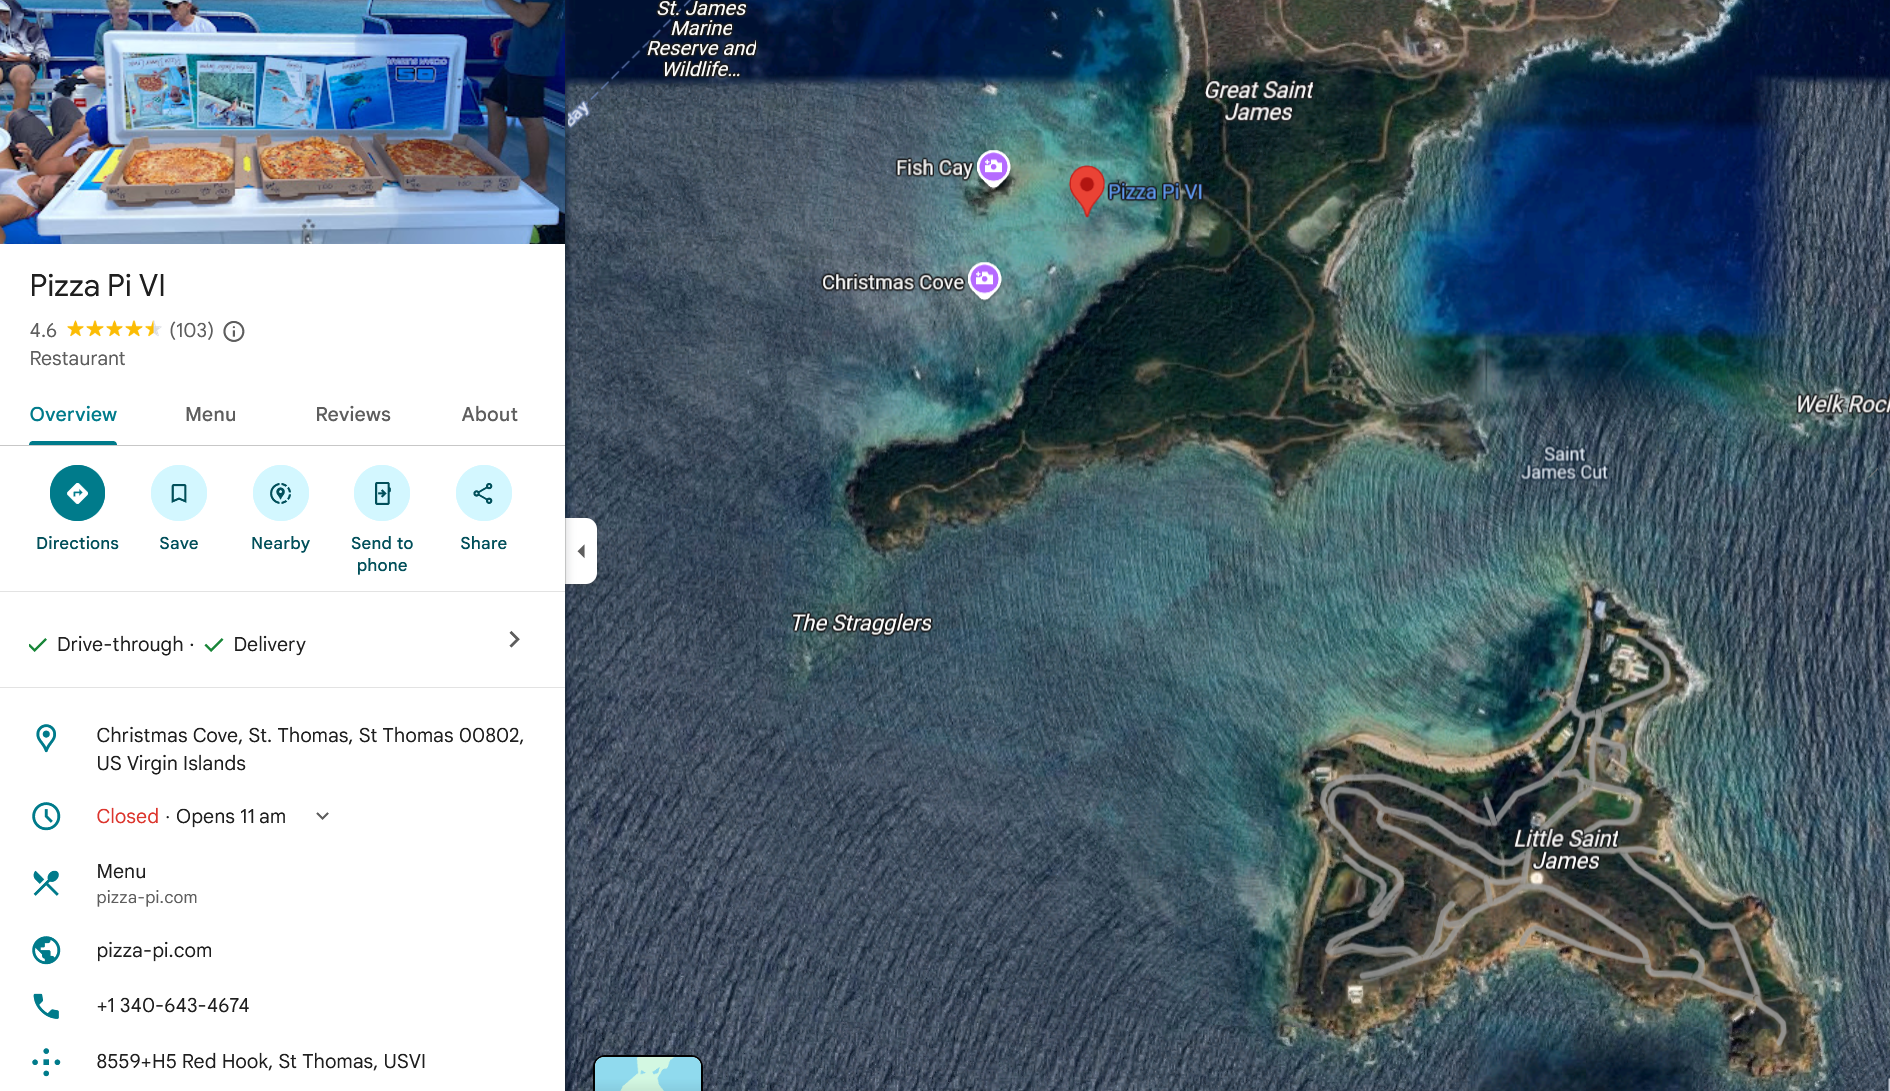1890x1091 pixels.
Task: Select the red Pizza Pi VI map pin
Action: click(x=1086, y=190)
